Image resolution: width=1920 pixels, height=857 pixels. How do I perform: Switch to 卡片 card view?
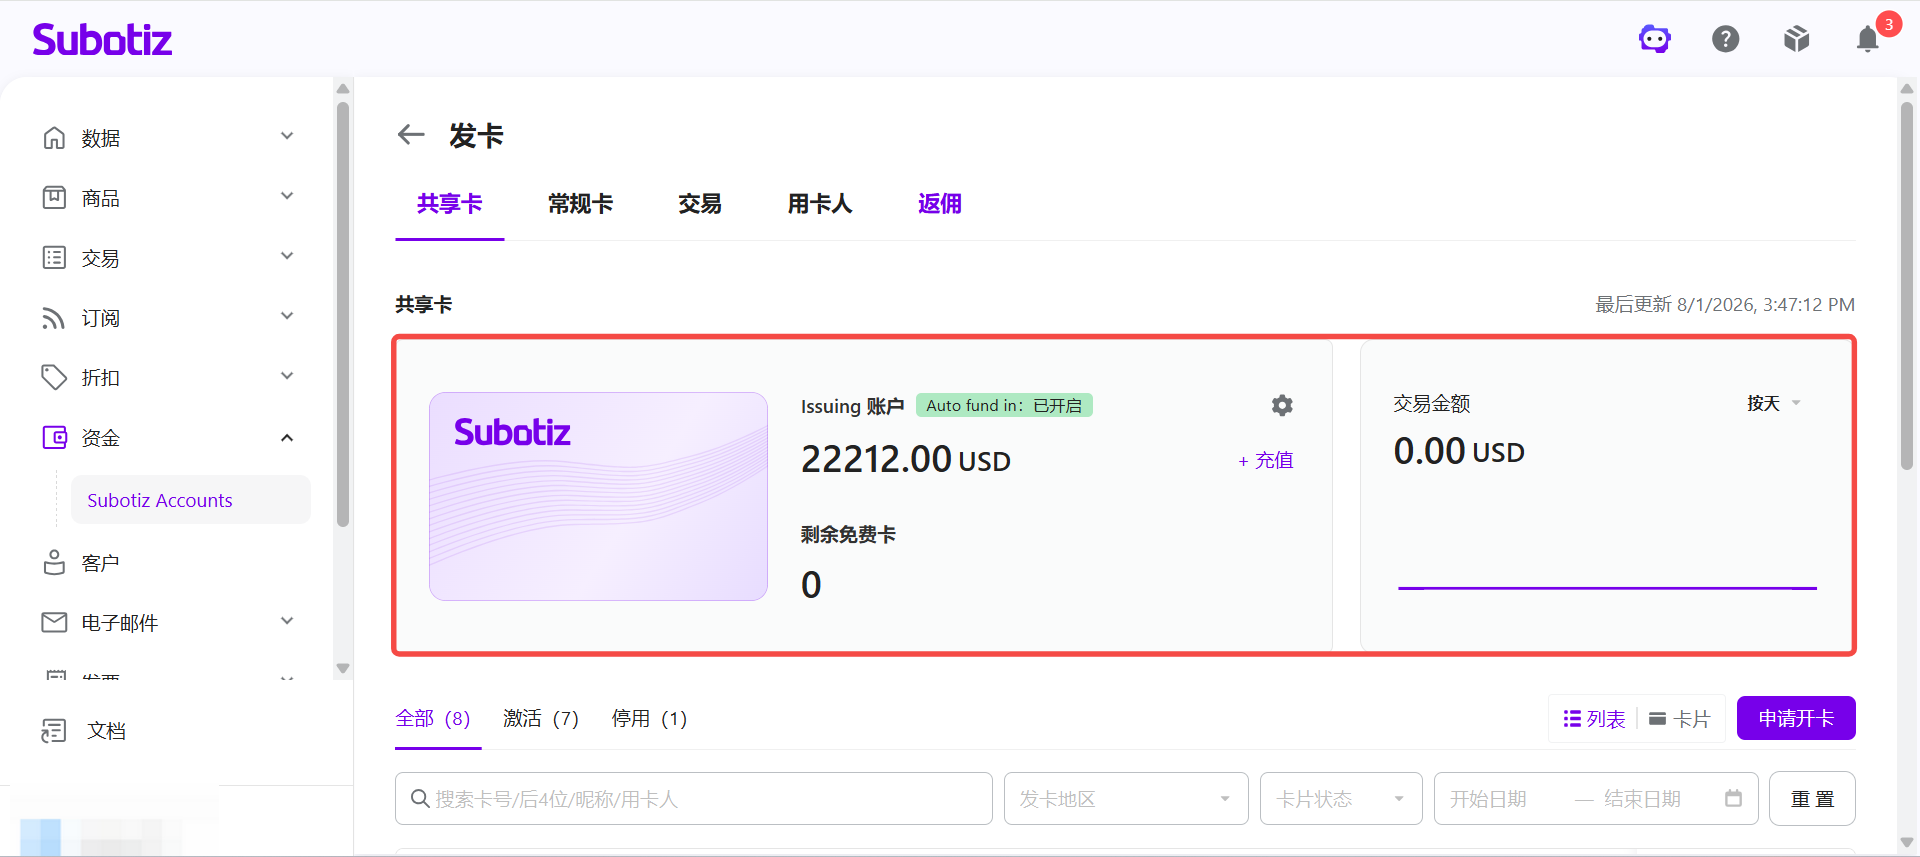coord(1680,719)
